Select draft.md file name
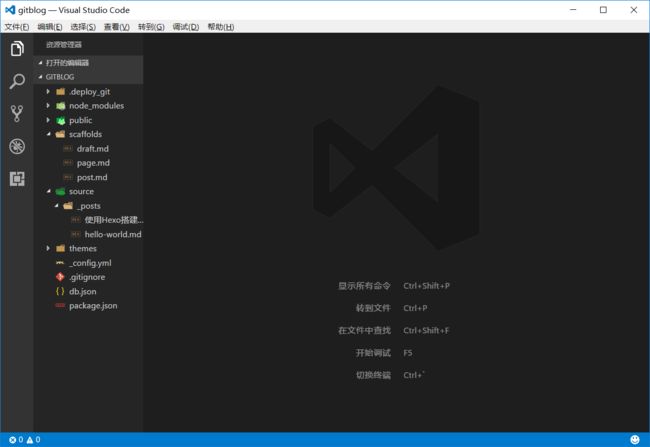Viewport: 650px width, 447px height. tap(92, 148)
